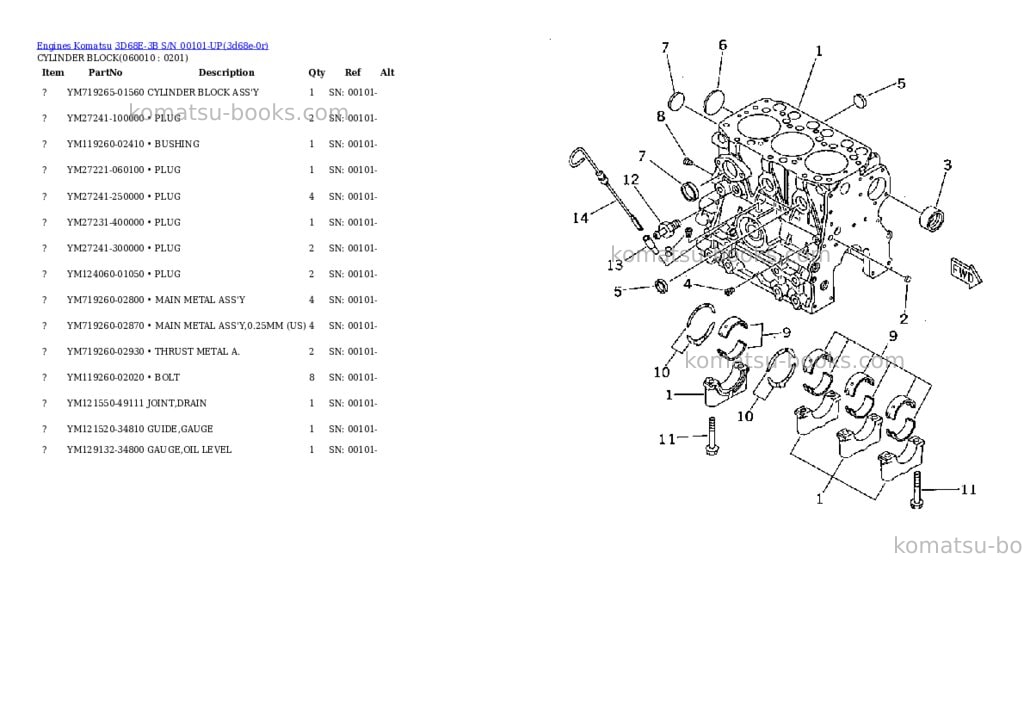Select part number YM129132-34800
The height and width of the screenshot is (725, 1024).
tap(105, 450)
